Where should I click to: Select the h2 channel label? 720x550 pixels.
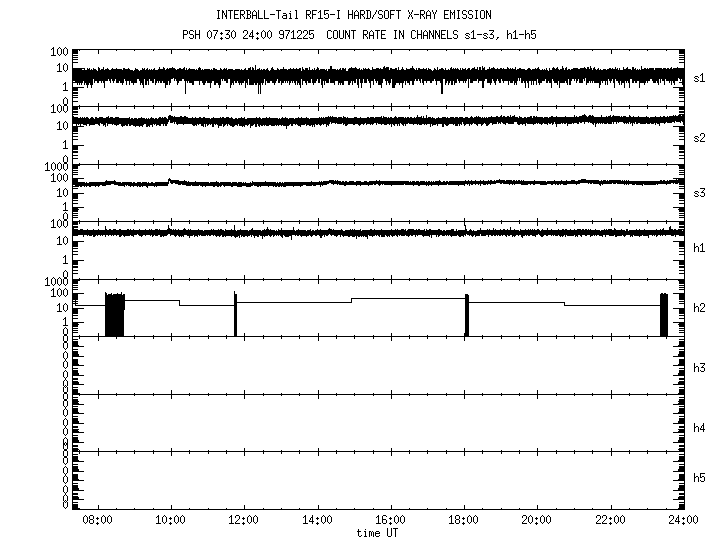coord(700,308)
